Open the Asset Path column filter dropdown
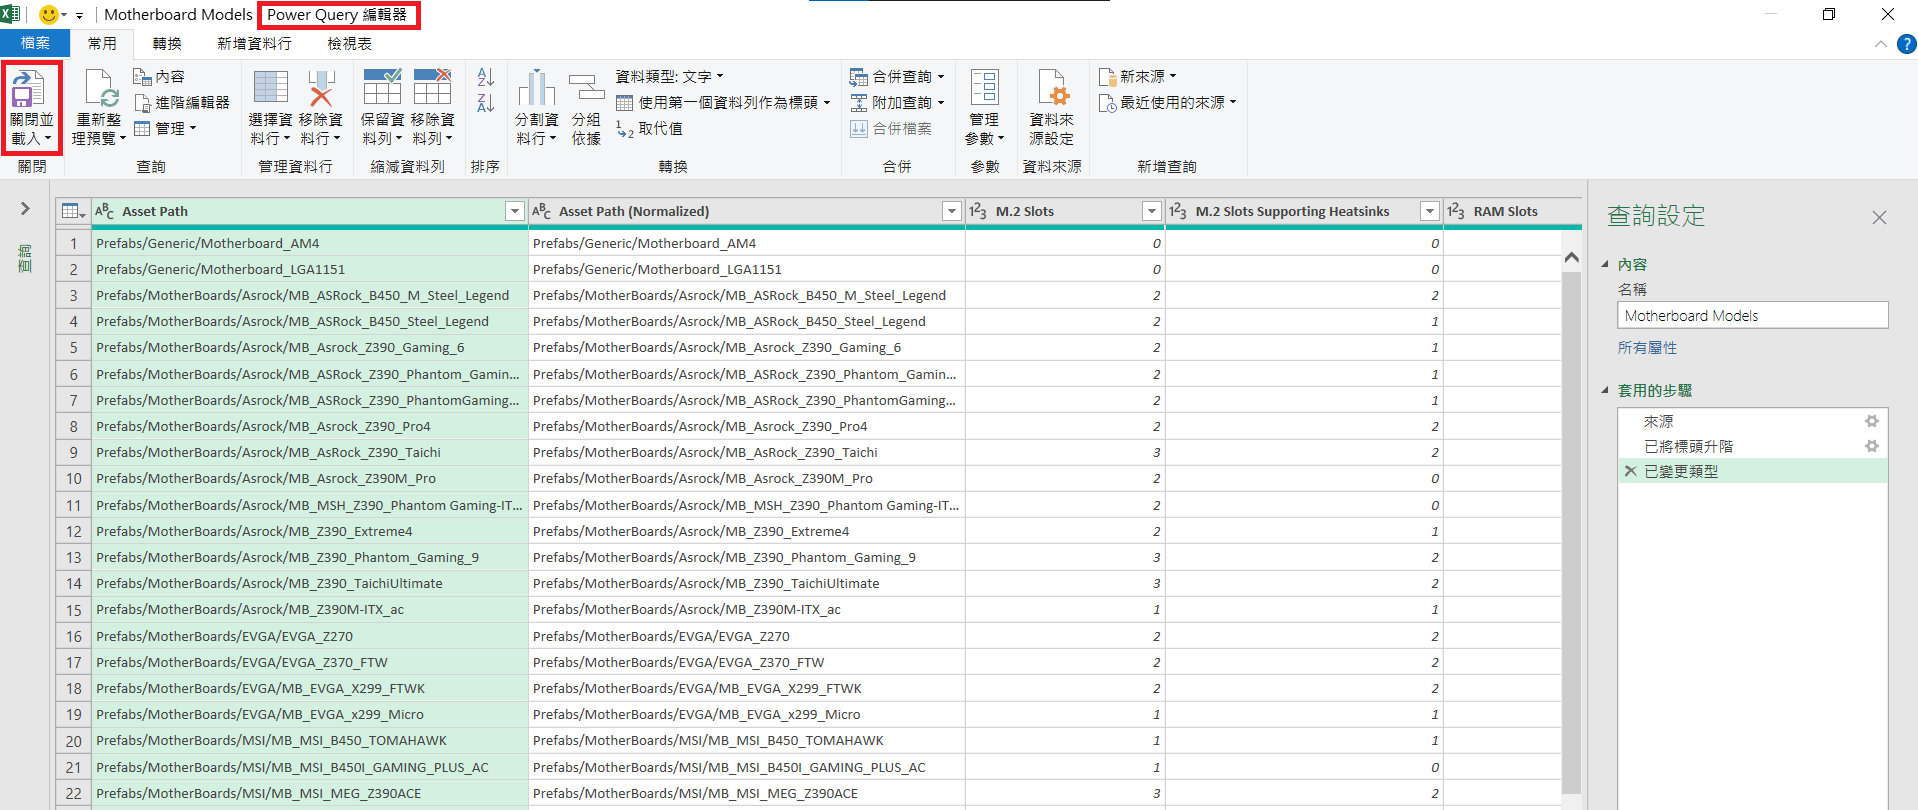This screenshot has width=1918, height=810. pos(514,211)
